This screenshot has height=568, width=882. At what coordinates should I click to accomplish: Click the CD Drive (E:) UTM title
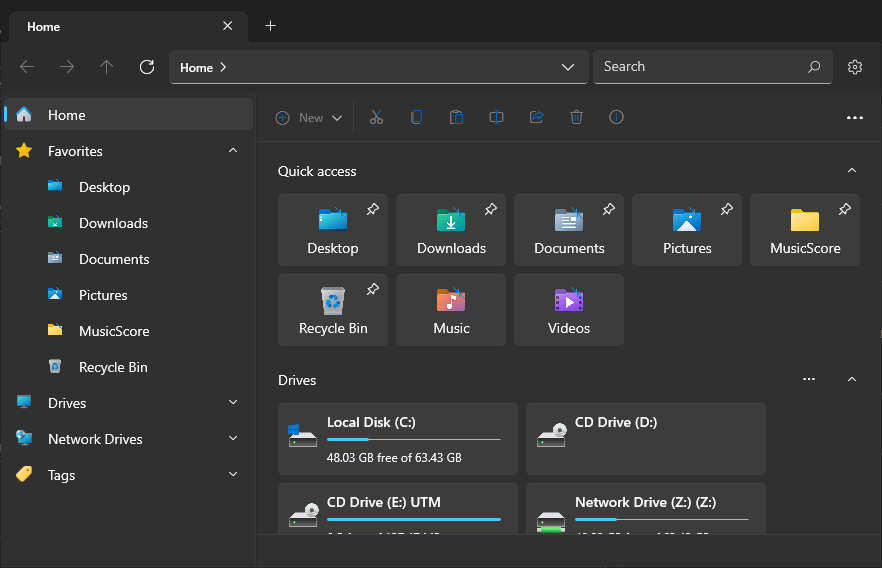(x=384, y=502)
